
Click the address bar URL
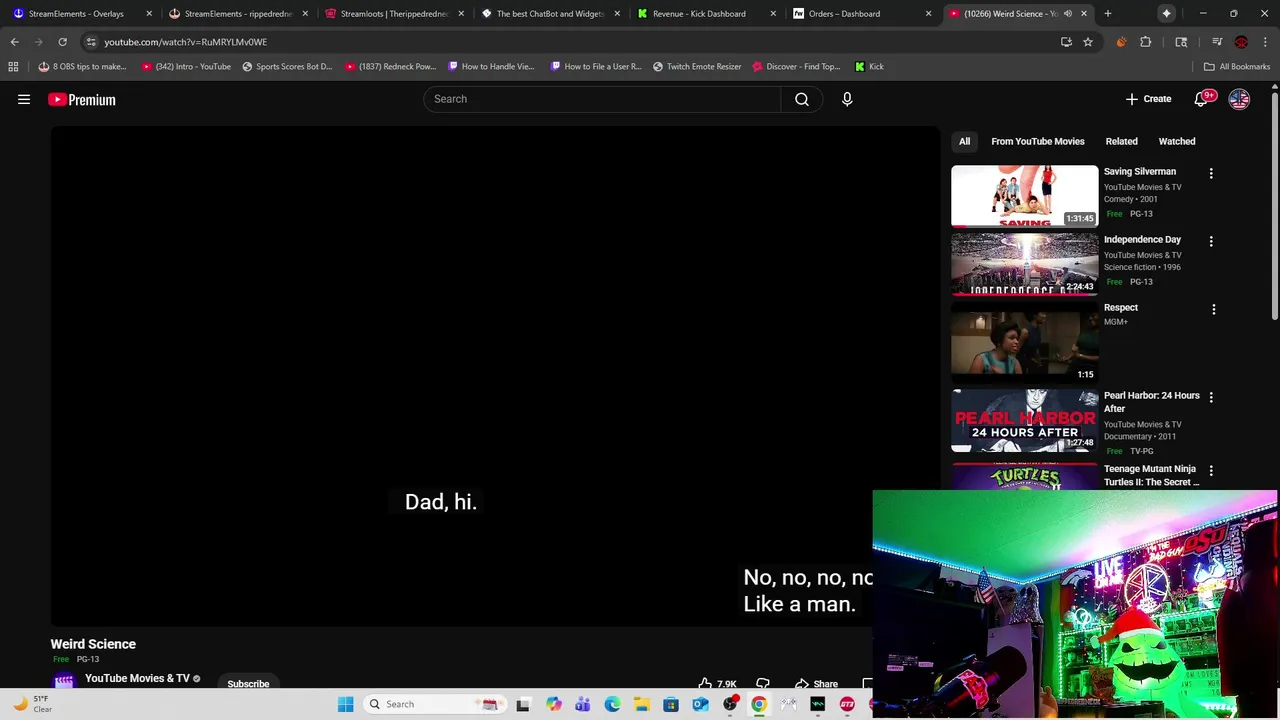(185, 42)
